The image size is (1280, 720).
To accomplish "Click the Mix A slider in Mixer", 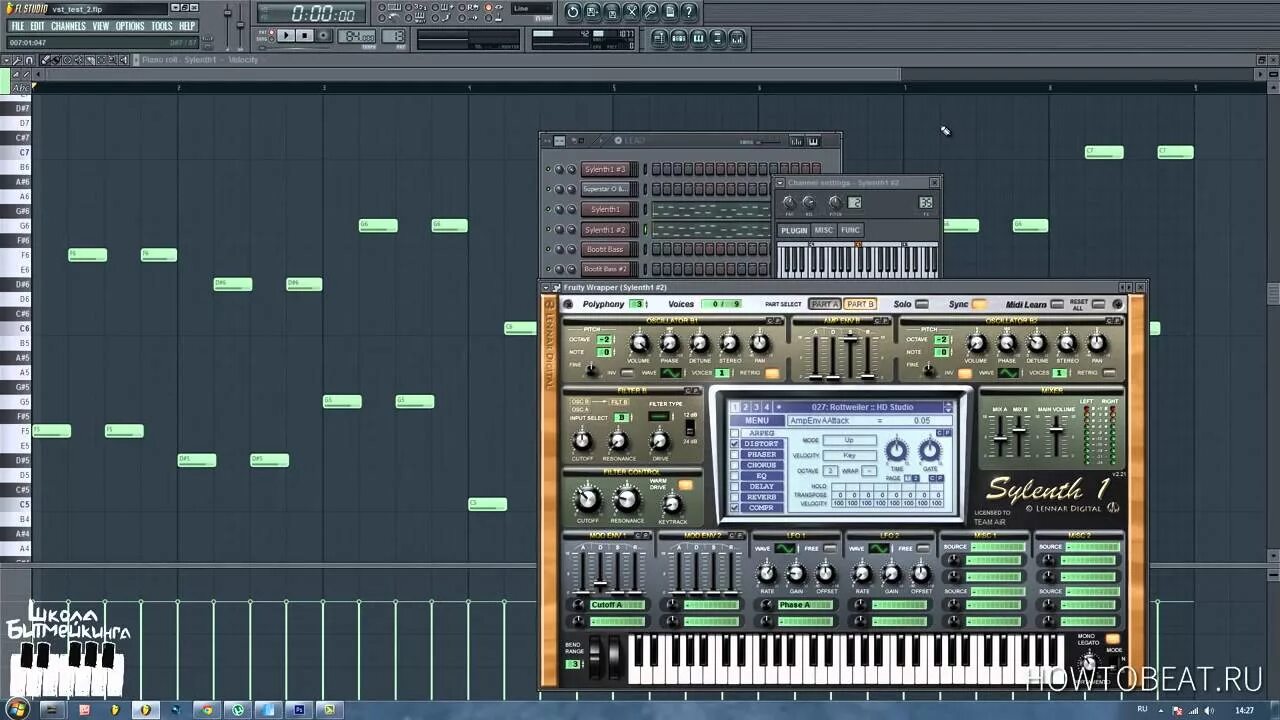I will point(1000,434).
